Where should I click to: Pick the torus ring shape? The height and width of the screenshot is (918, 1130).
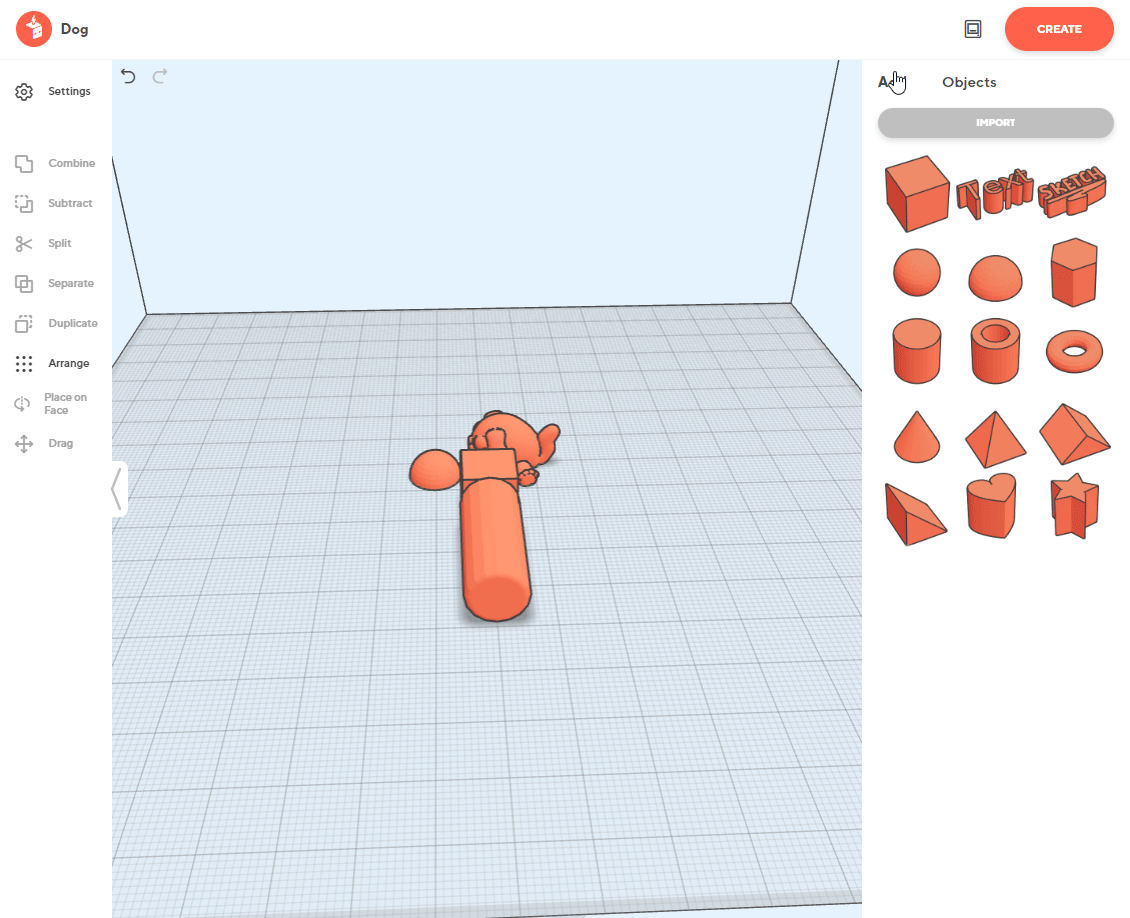coord(1075,351)
